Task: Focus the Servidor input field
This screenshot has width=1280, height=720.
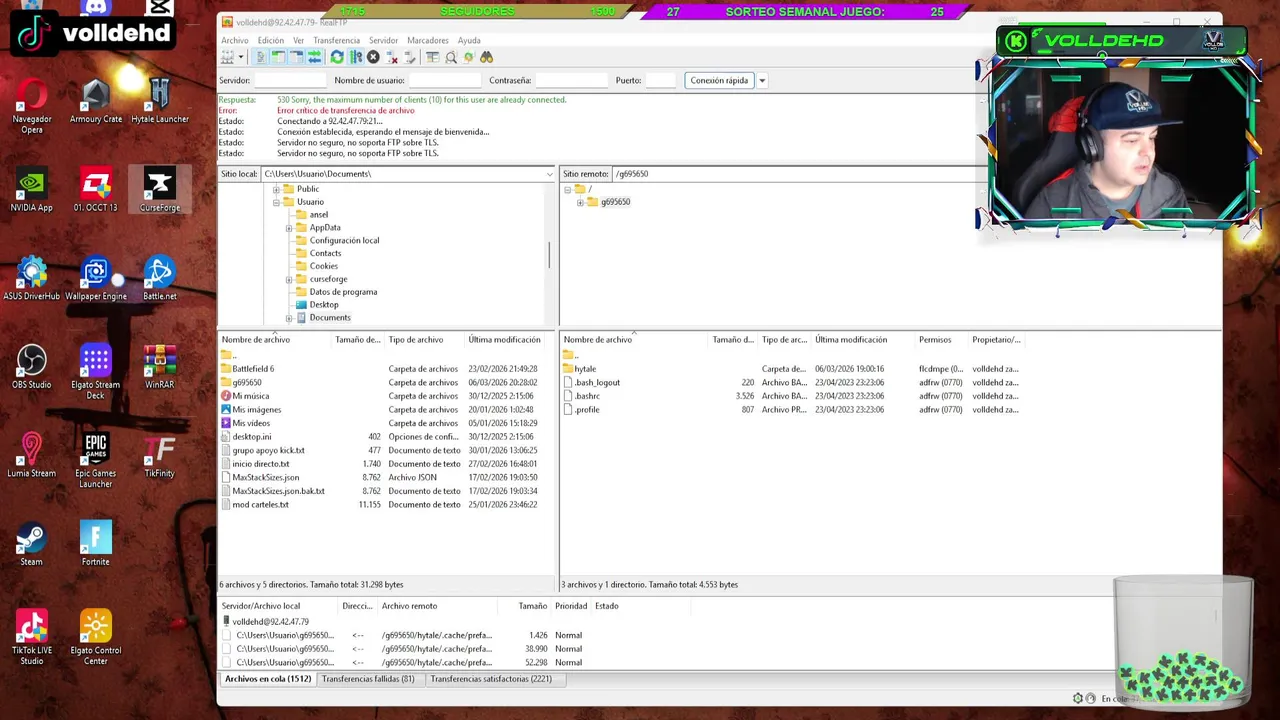Action: click(x=291, y=80)
